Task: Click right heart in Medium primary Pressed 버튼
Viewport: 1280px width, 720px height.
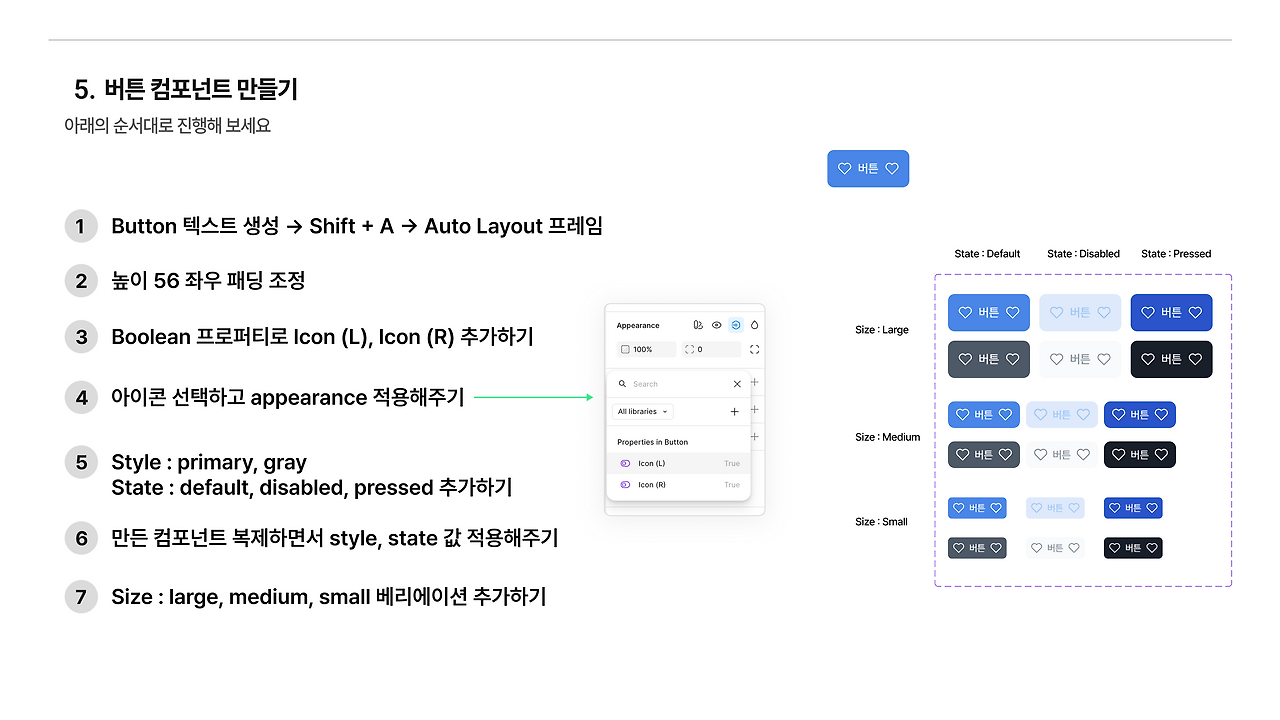Action: (1162, 415)
